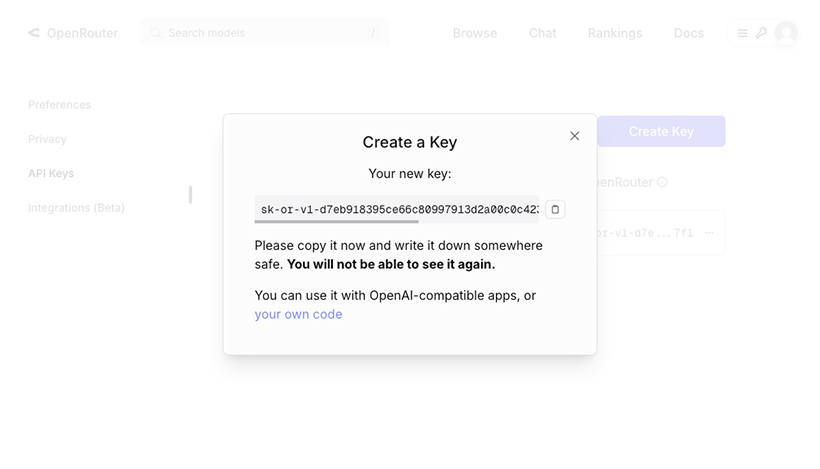The image size is (820, 469).
Task: Click the slash shortcut hint in search
Action: click(x=373, y=33)
